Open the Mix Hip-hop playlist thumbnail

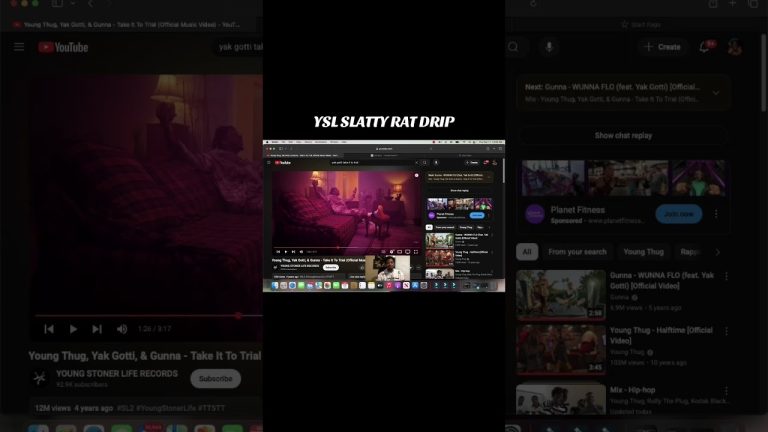[x=561, y=399]
